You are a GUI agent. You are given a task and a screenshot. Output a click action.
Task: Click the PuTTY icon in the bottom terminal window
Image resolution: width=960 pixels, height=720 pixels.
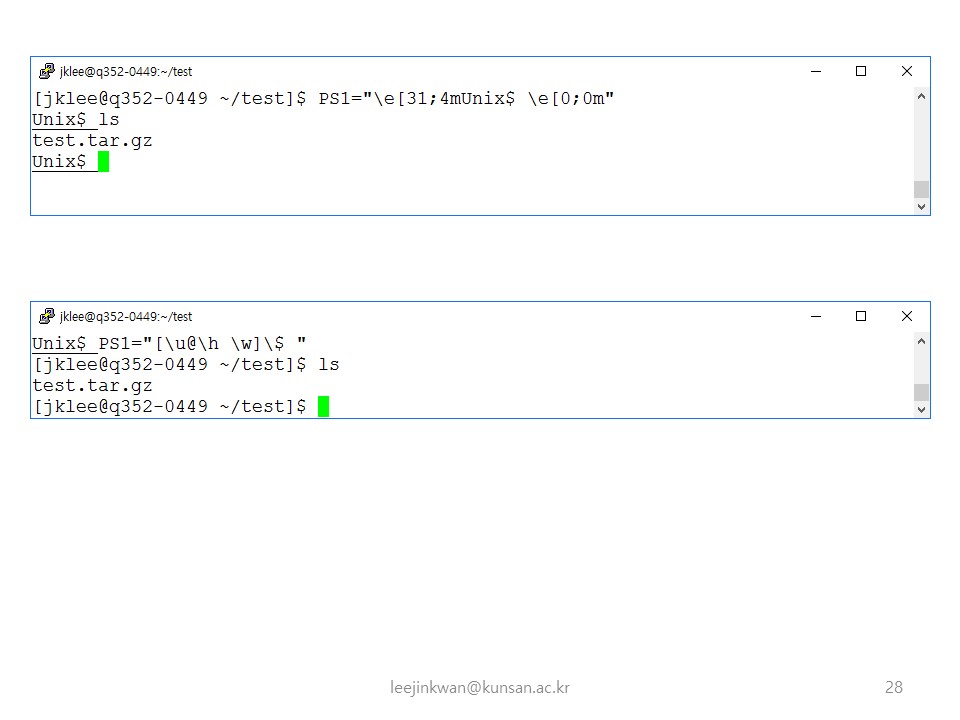[47, 316]
